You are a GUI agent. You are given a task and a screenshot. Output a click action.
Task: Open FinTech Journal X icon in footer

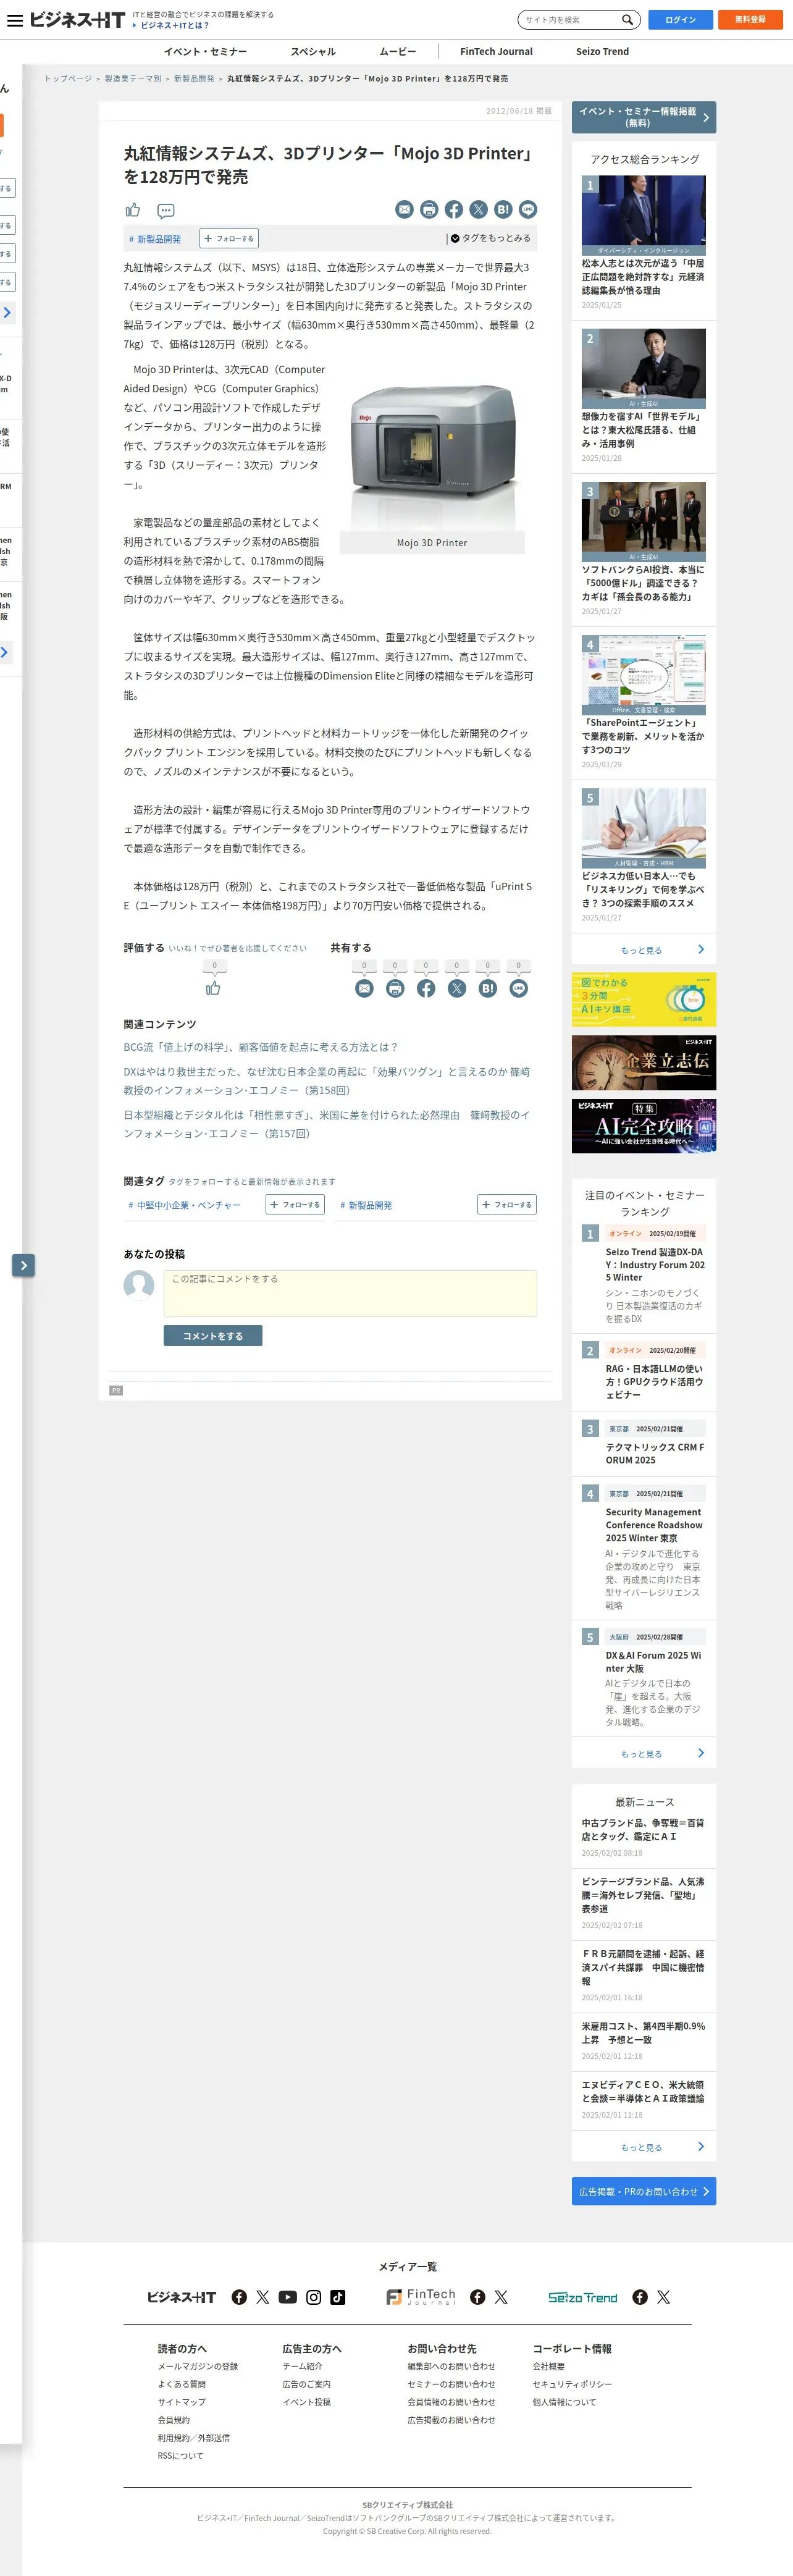[501, 2297]
